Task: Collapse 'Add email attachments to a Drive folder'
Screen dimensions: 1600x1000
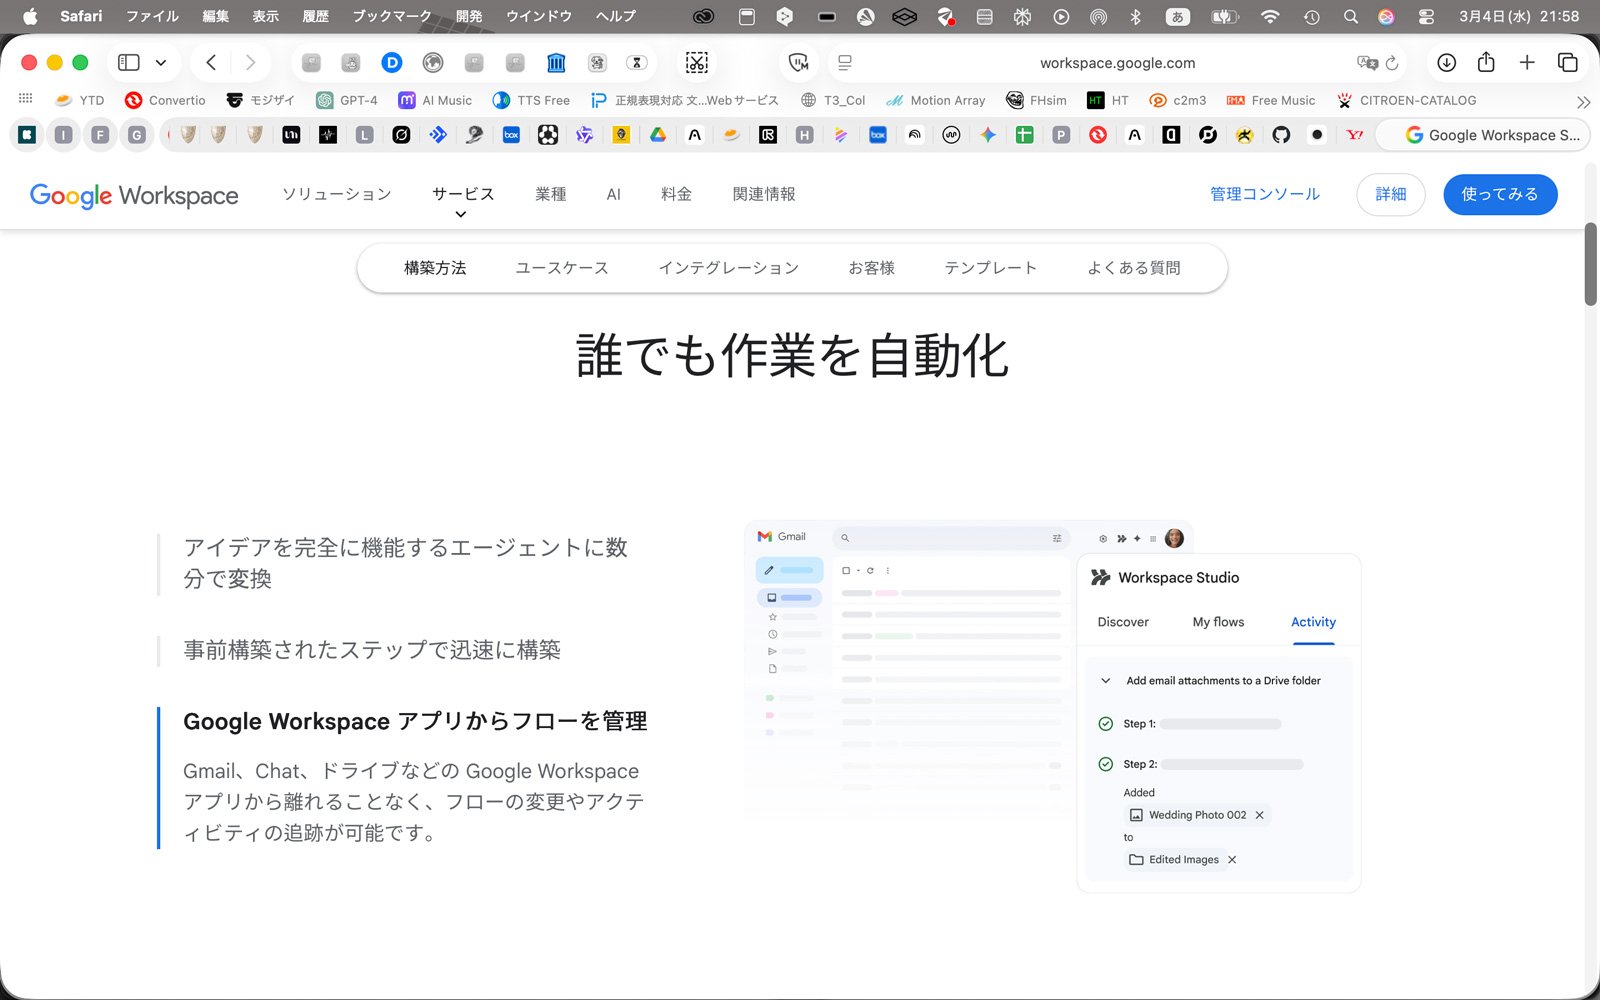Action: coord(1105,680)
